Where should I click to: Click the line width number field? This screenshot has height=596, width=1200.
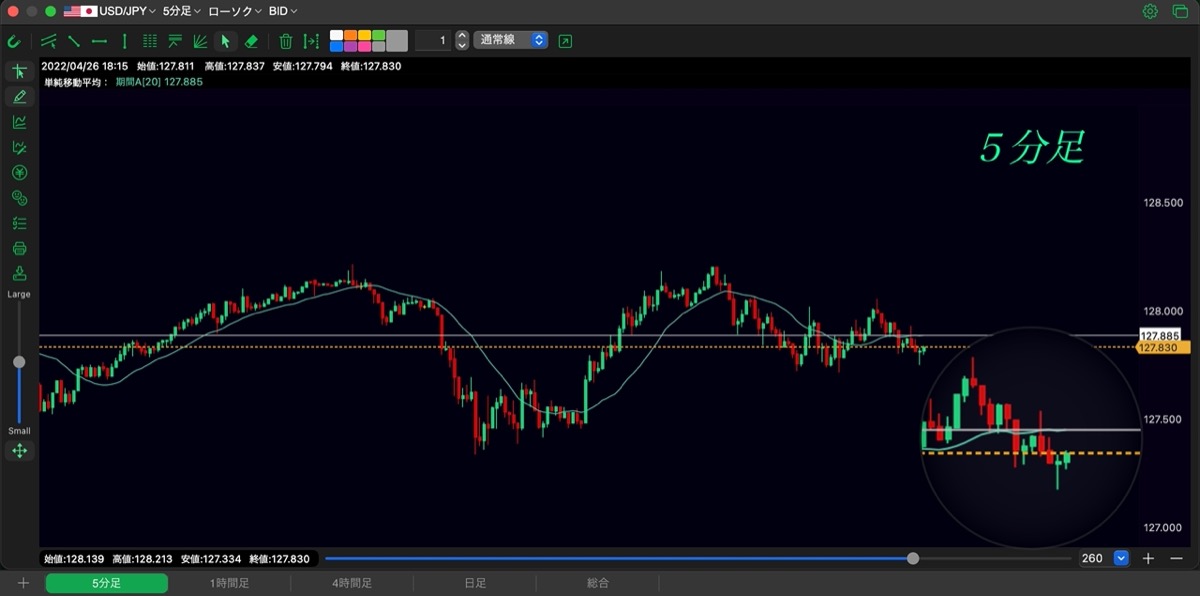point(433,41)
